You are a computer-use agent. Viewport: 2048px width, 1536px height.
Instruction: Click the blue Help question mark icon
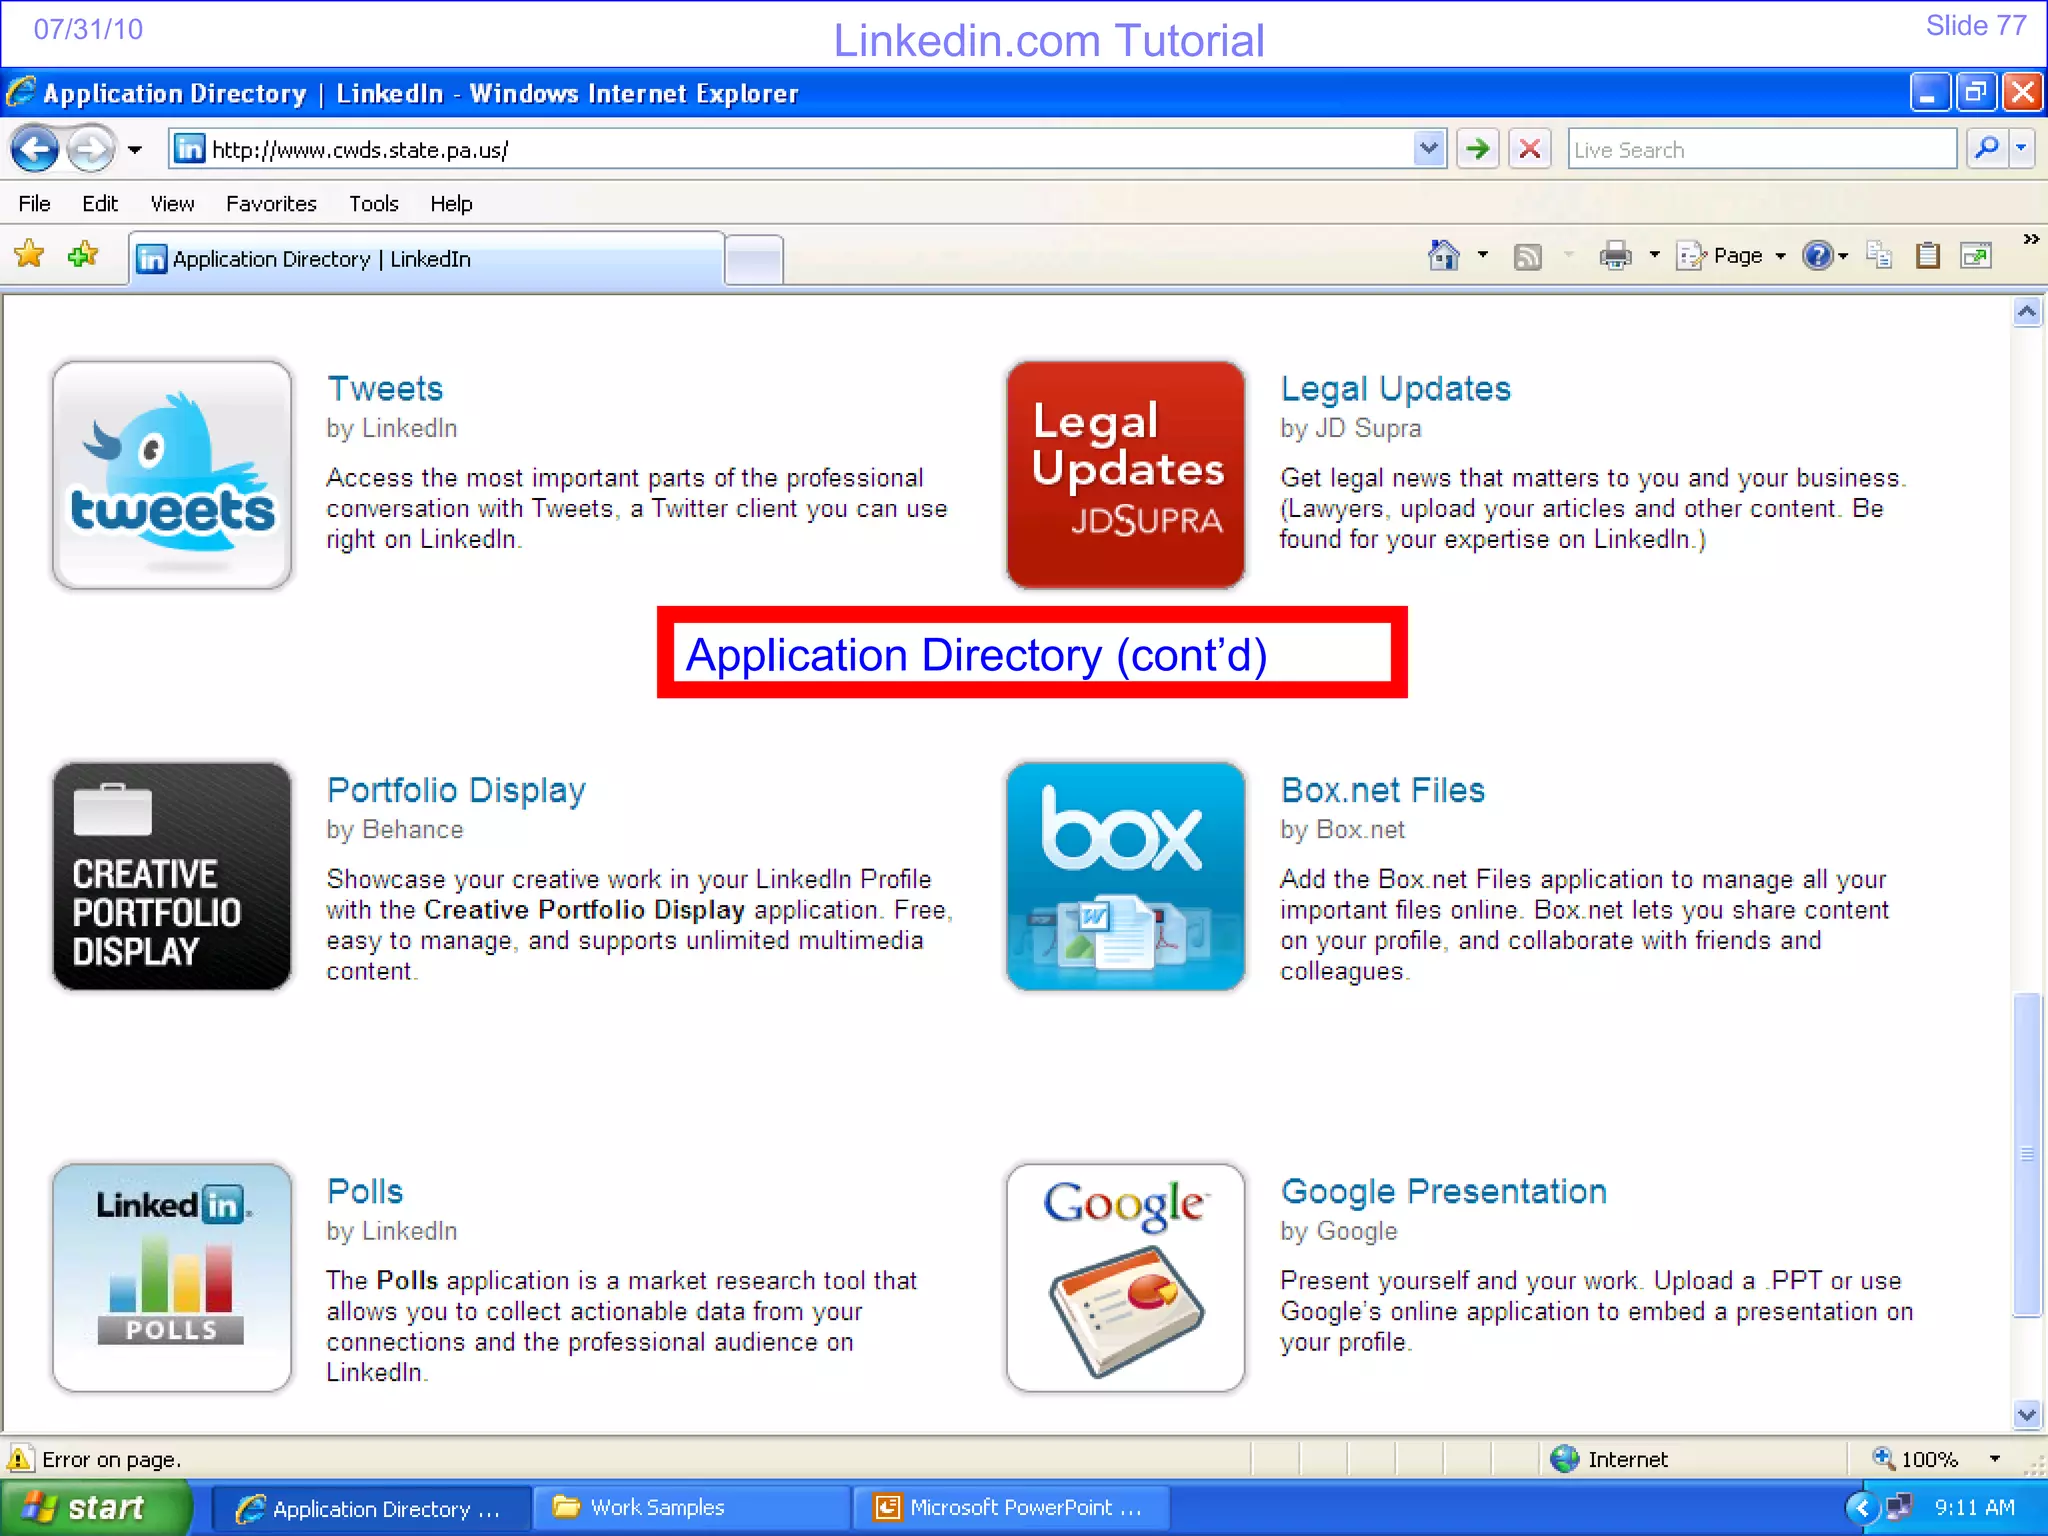pyautogui.click(x=1817, y=256)
